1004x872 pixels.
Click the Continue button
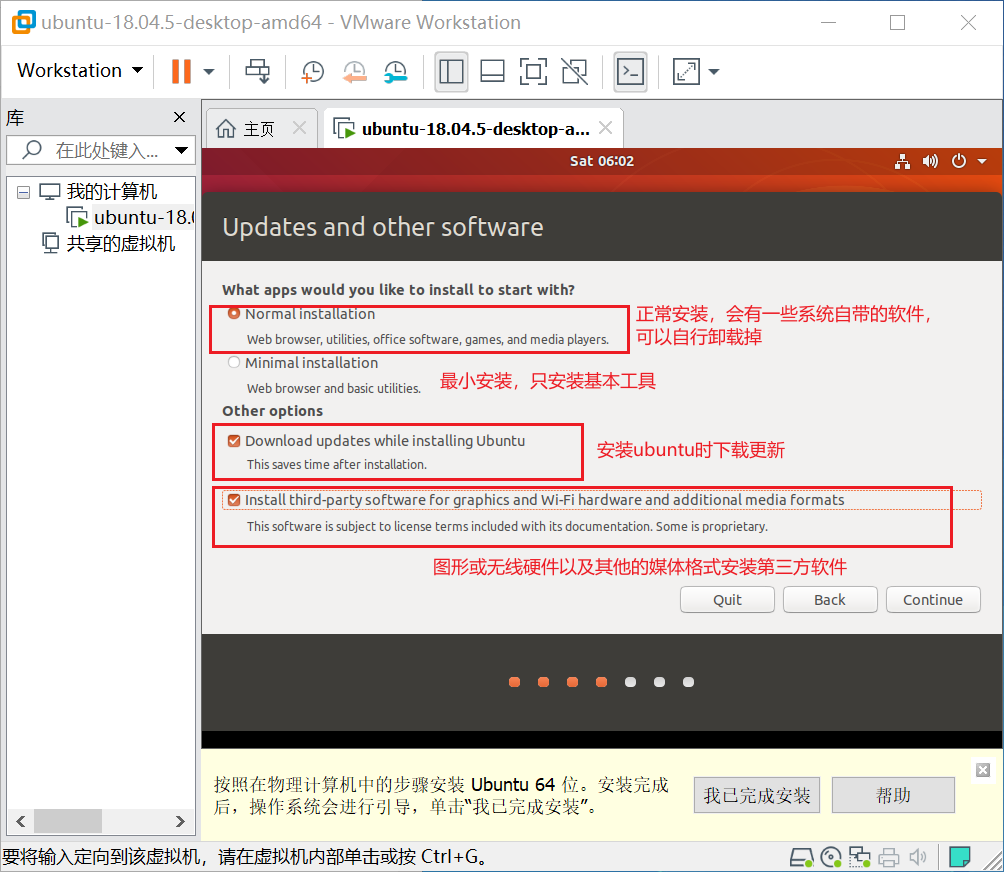(933, 600)
